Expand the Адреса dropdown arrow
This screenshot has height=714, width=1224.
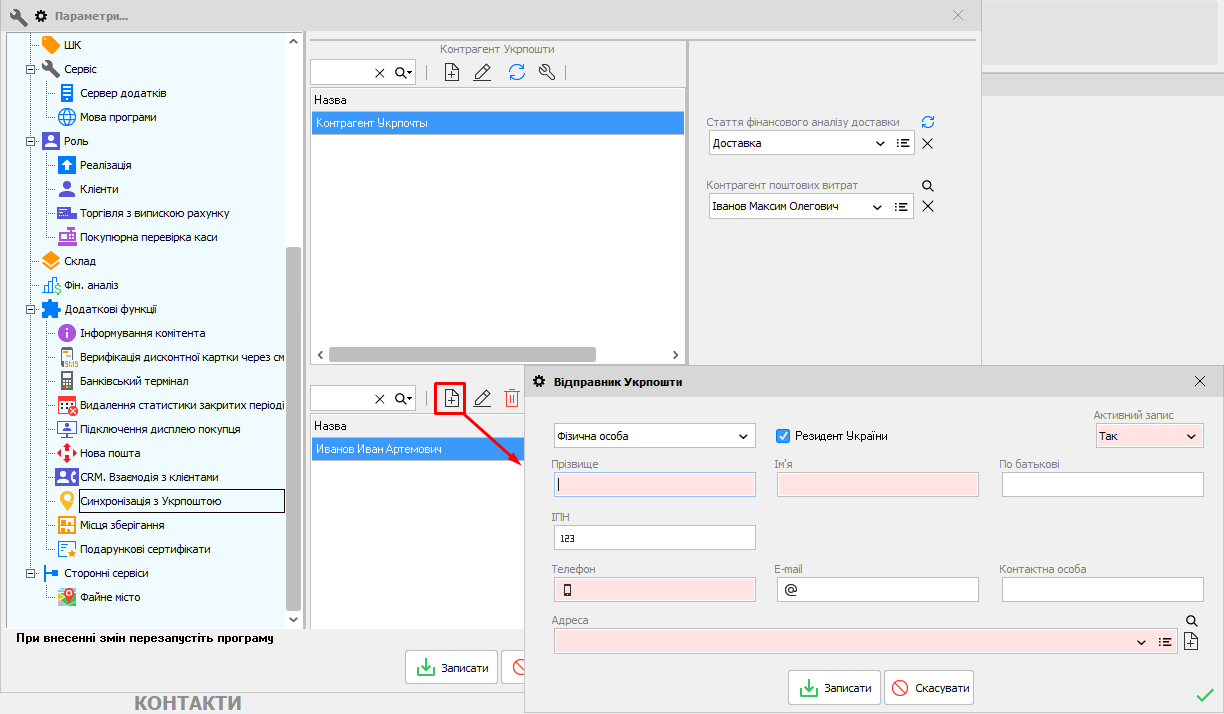(x=1141, y=642)
